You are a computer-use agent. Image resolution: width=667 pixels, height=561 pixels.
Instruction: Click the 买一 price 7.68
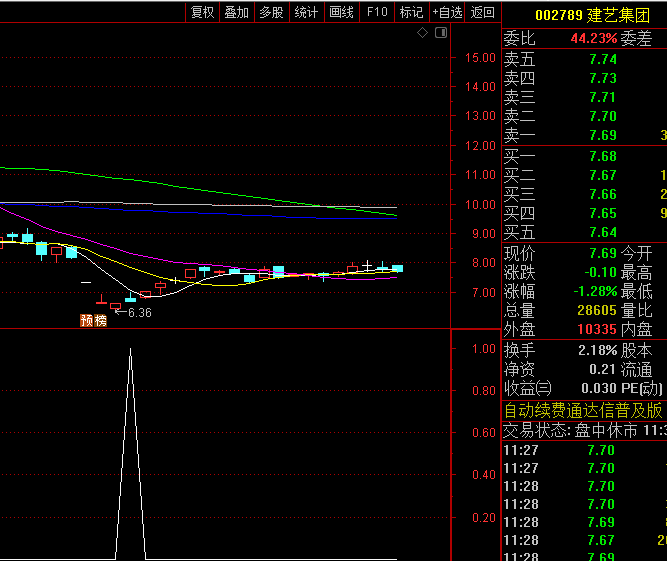(602, 156)
